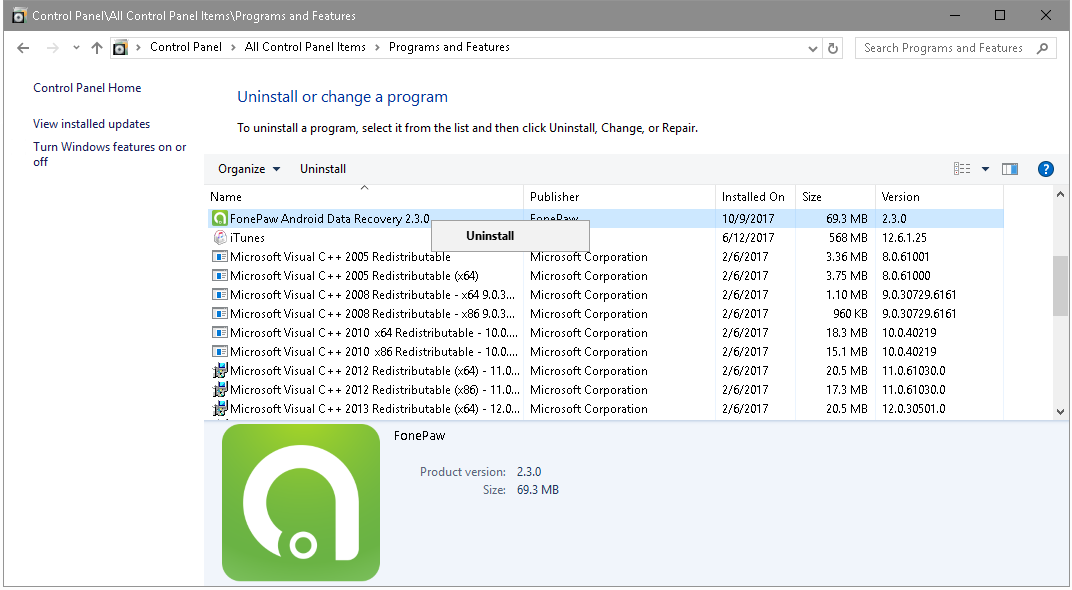1072x590 pixels.
Task: Click the Control Panel icon in address bar
Action: (120, 48)
